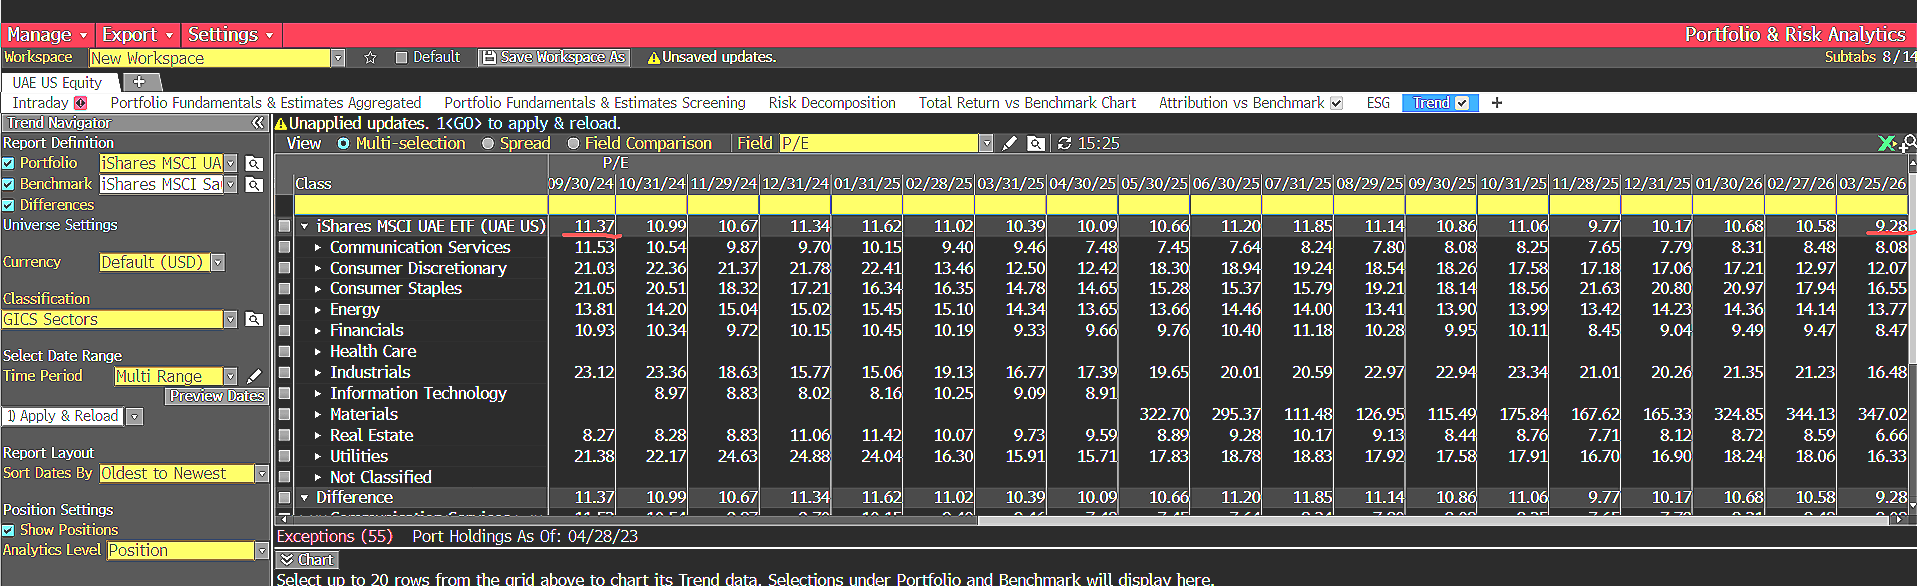Add a new subtab with the plus icon
The height and width of the screenshot is (586, 1918).
coord(1497,103)
